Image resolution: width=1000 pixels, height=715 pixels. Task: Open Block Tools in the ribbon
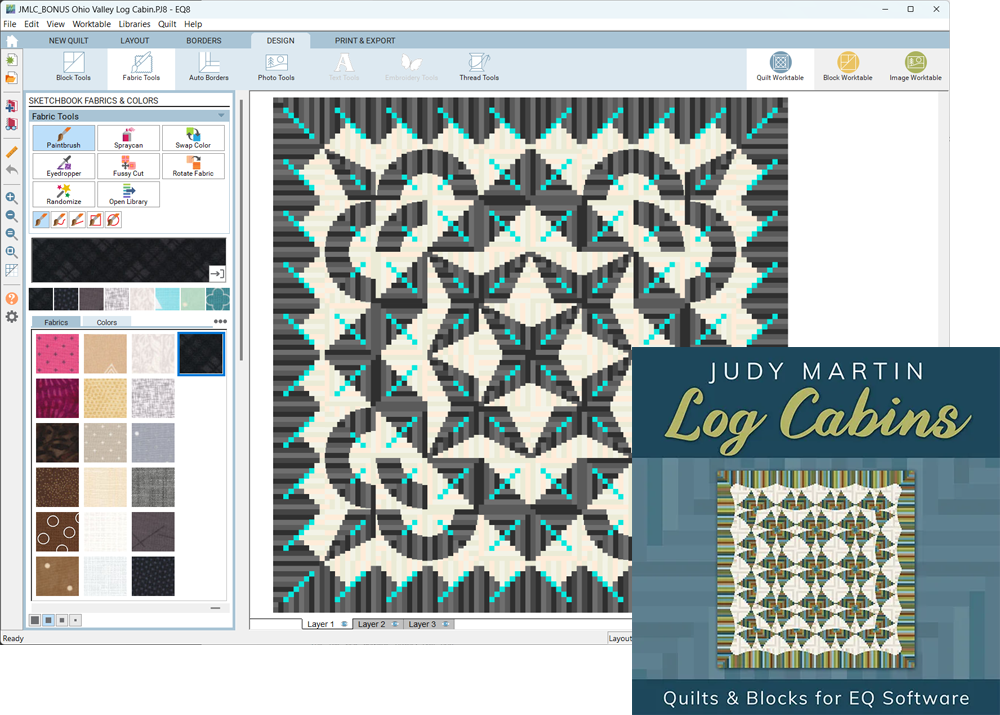pos(73,67)
